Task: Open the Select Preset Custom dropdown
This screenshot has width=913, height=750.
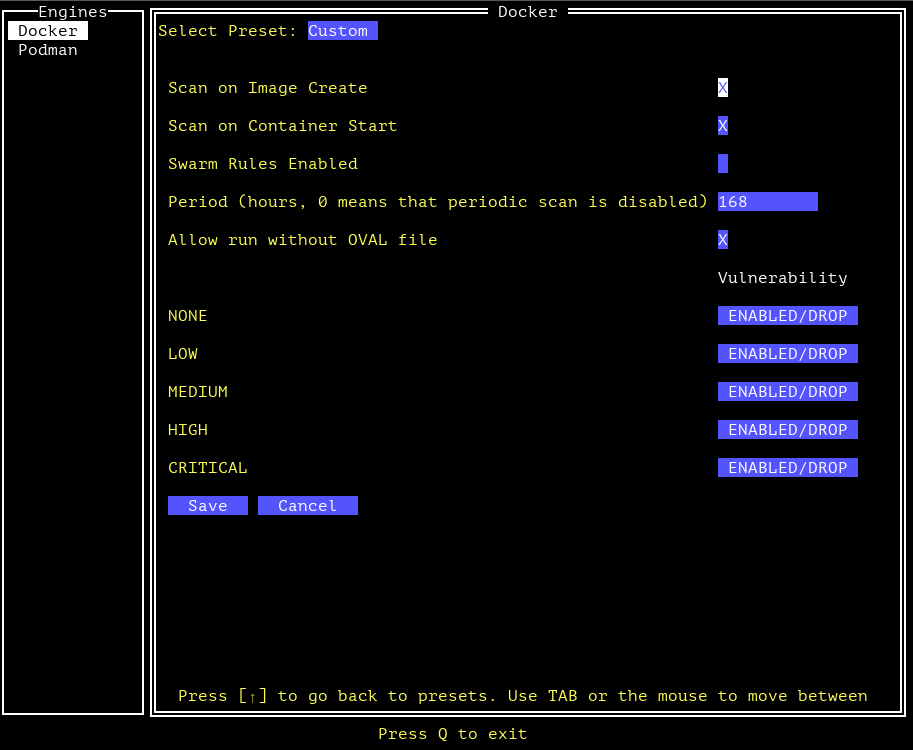Action: [342, 31]
